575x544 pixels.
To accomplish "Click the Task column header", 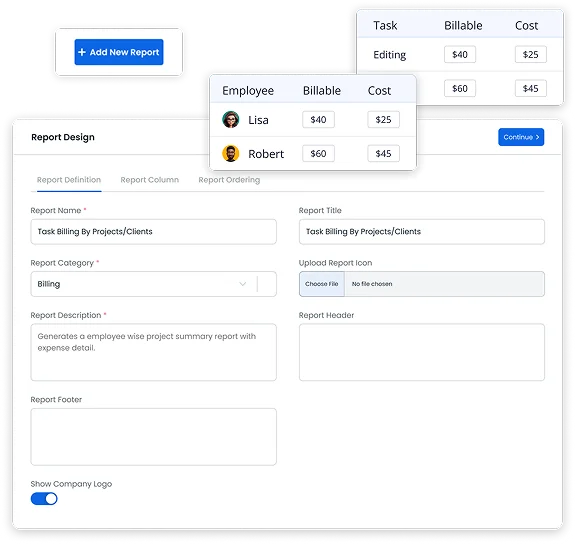I will coord(385,25).
